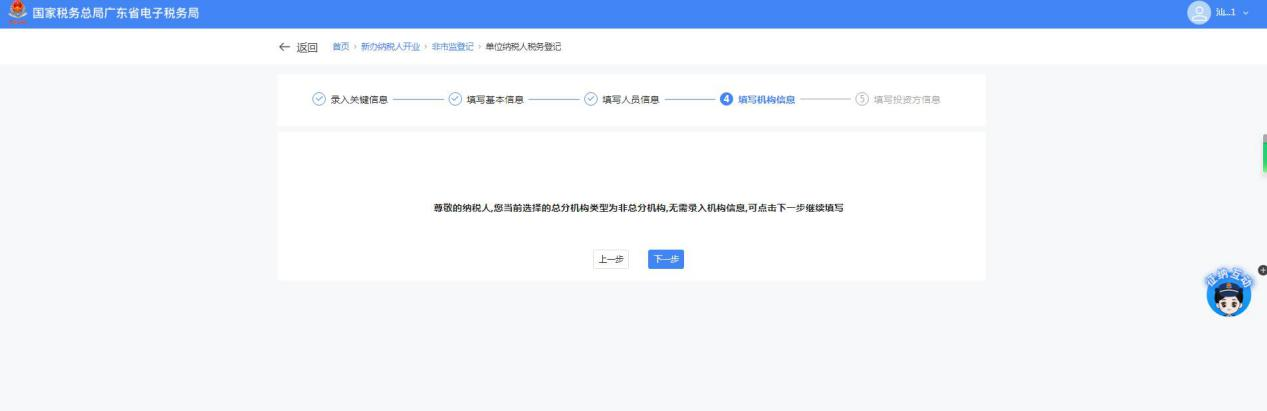Open the 首页 breadcrumb link
This screenshot has width=1267, height=411.
(340, 48)
